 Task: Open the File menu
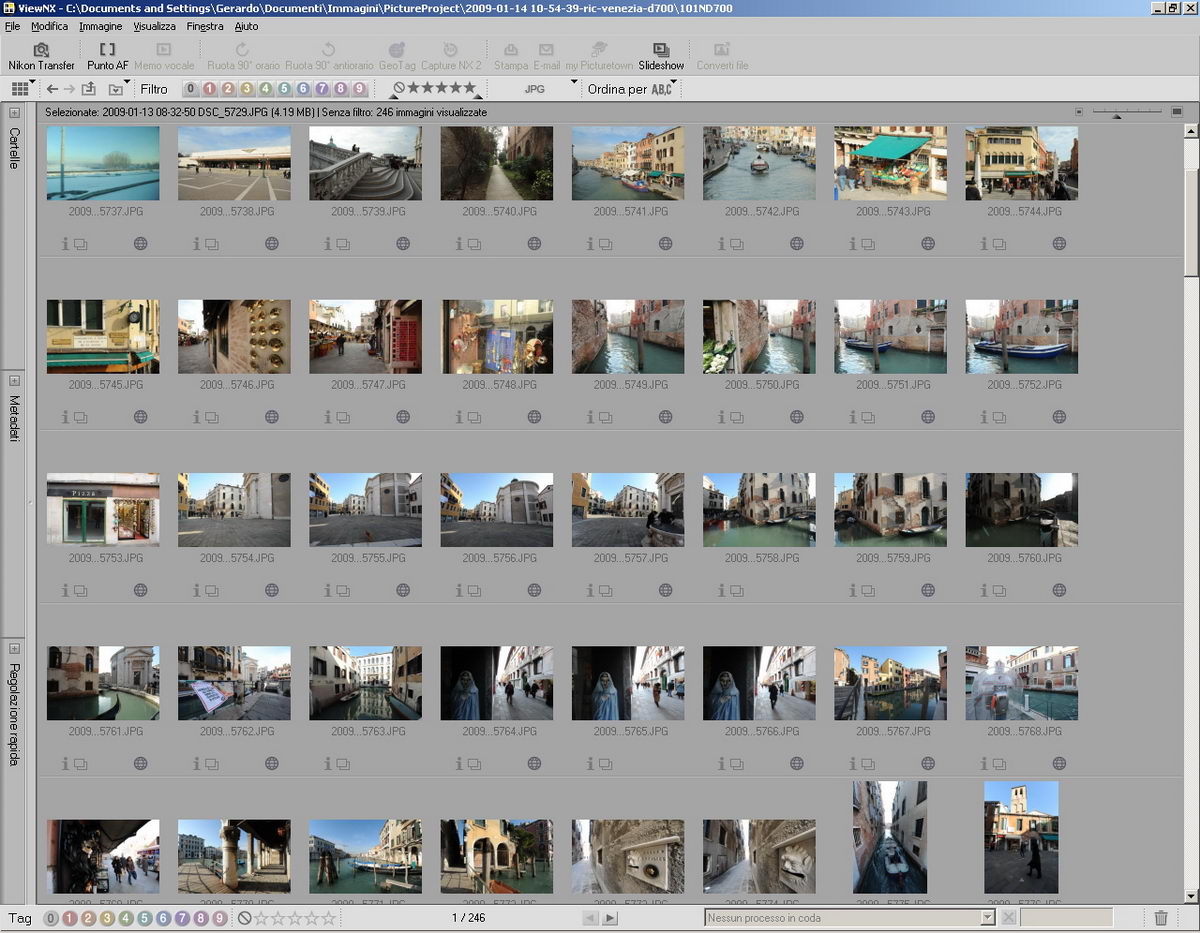12,26
